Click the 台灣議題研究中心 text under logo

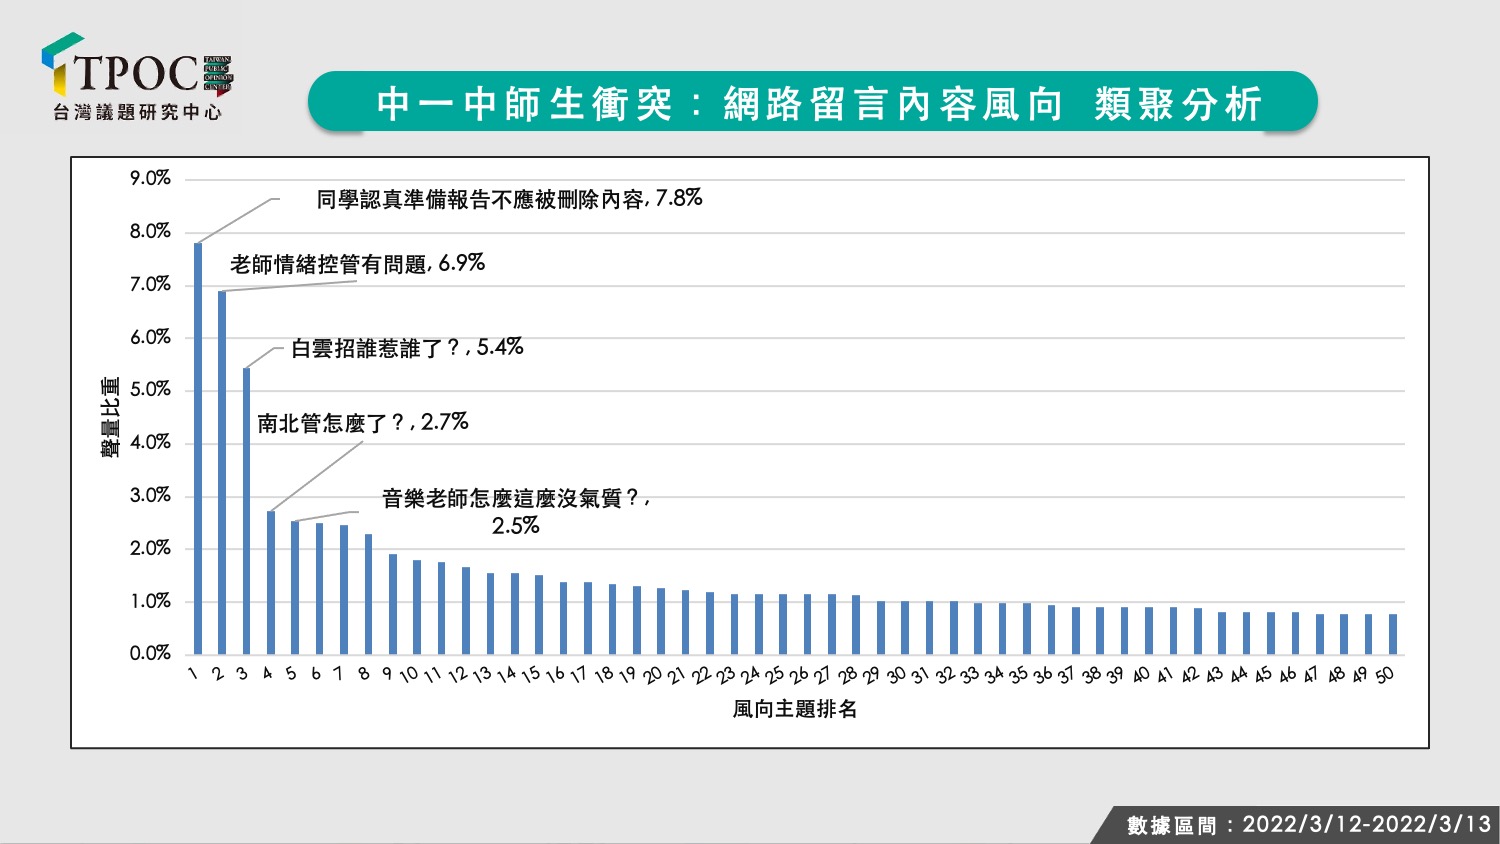point(137,113)
